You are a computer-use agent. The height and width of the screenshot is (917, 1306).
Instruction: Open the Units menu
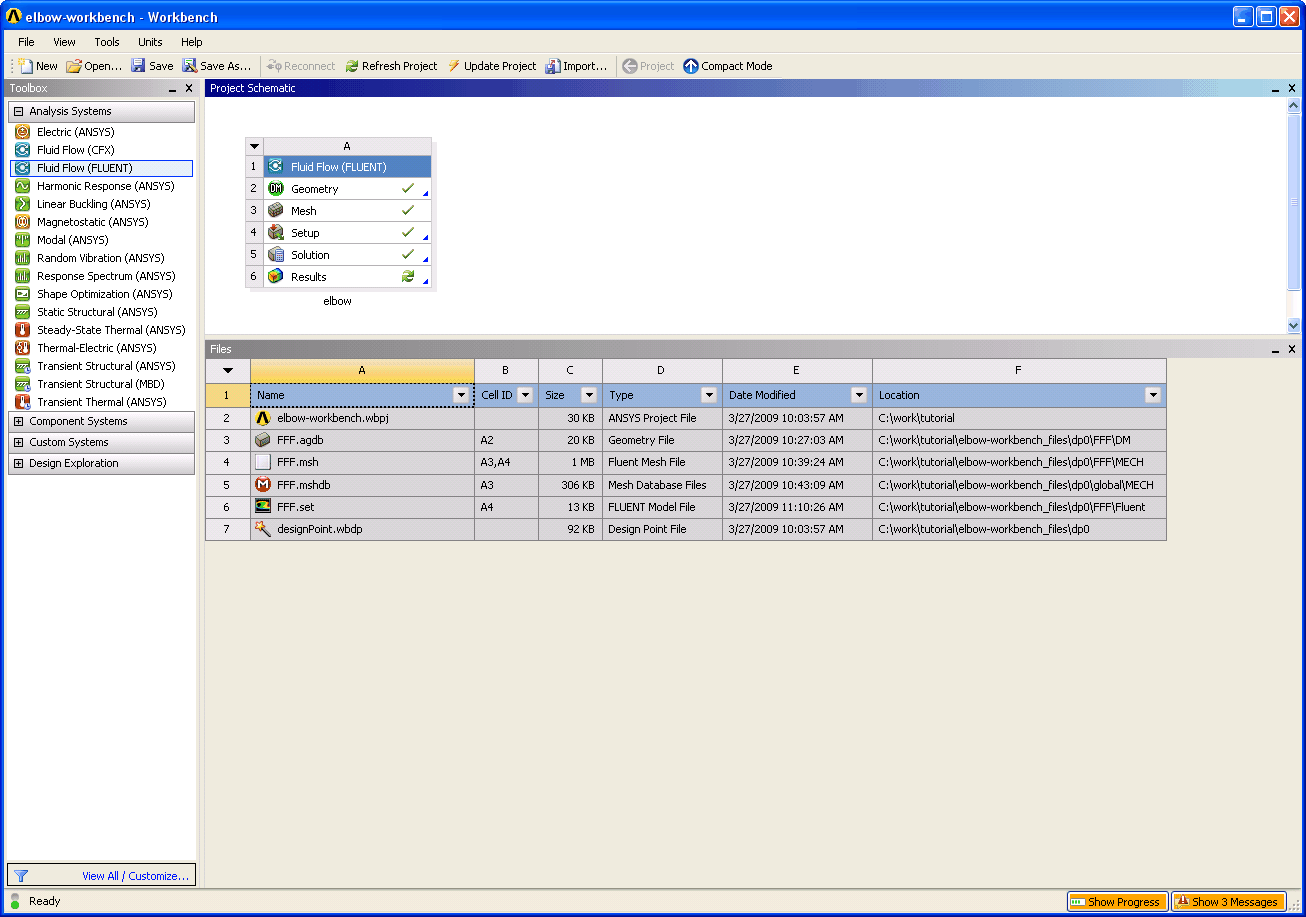(151, 42)
